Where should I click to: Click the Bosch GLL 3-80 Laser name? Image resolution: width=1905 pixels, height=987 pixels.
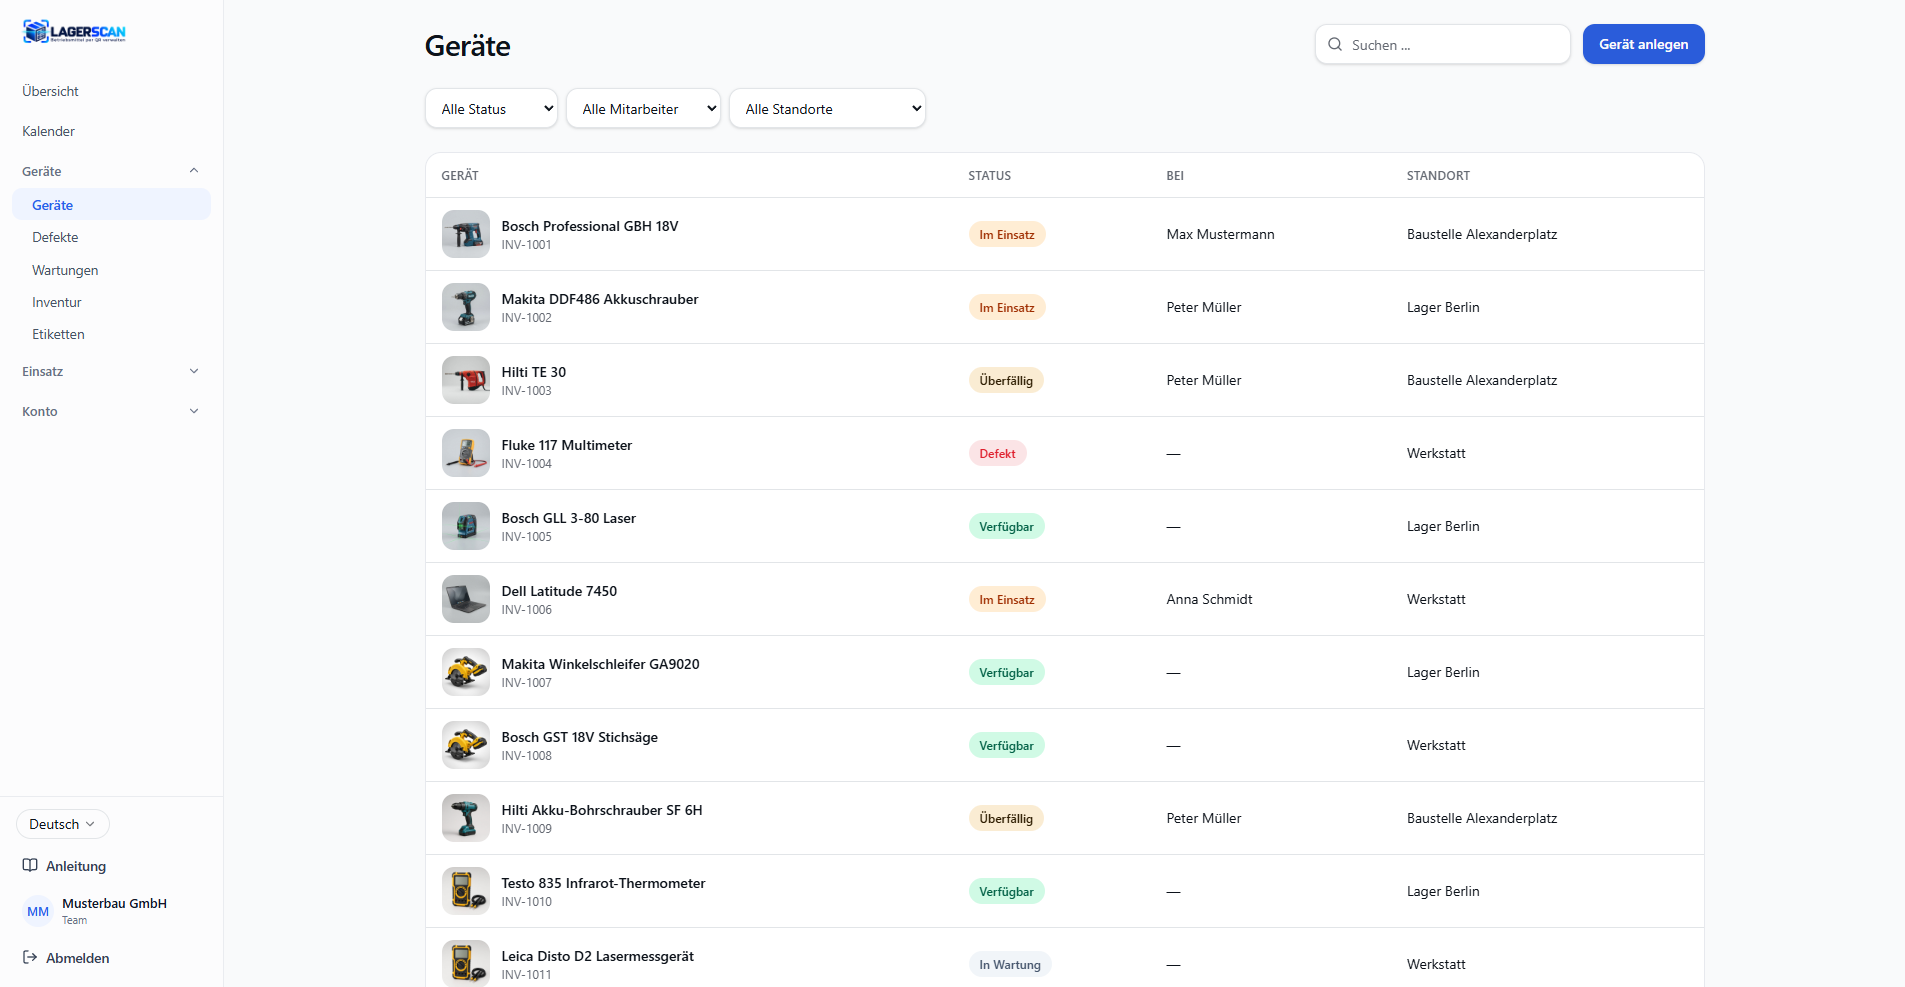coord(569,518)
